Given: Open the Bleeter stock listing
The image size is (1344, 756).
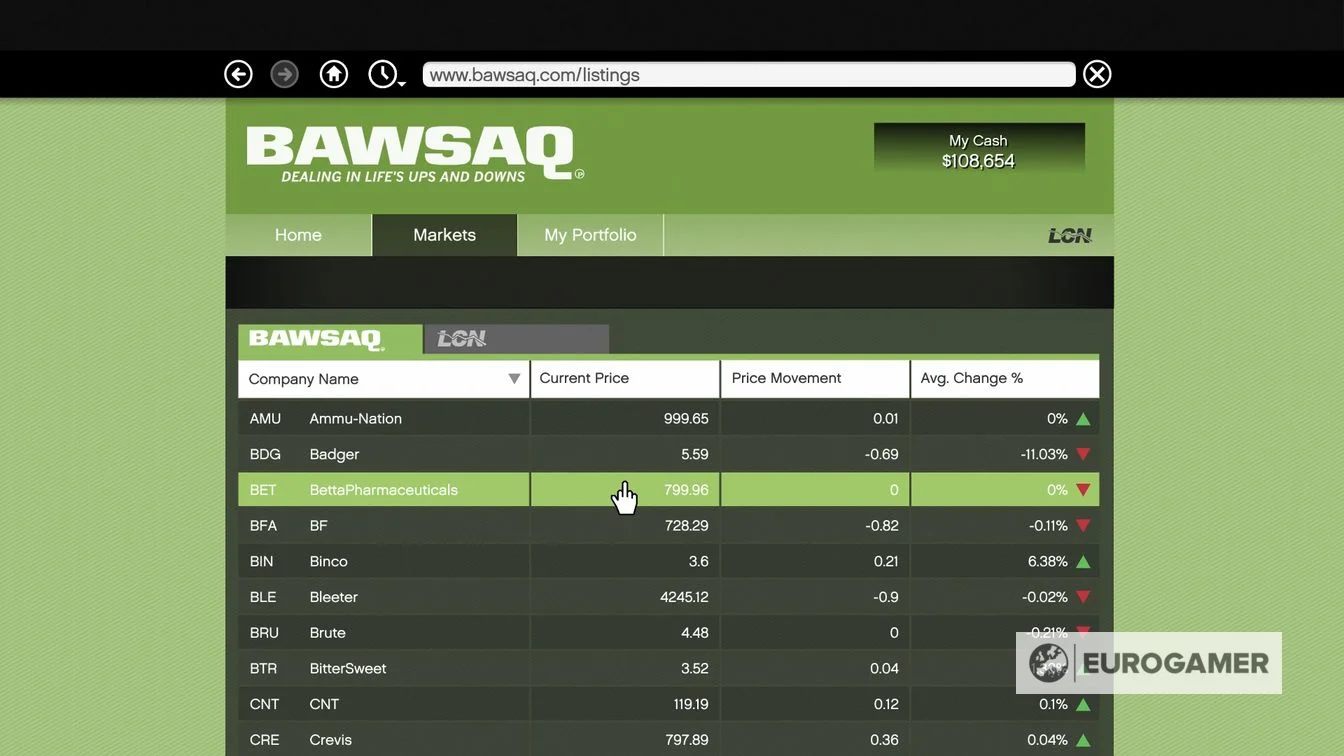Looking at the screenshot, I should (x=334, y=597).
